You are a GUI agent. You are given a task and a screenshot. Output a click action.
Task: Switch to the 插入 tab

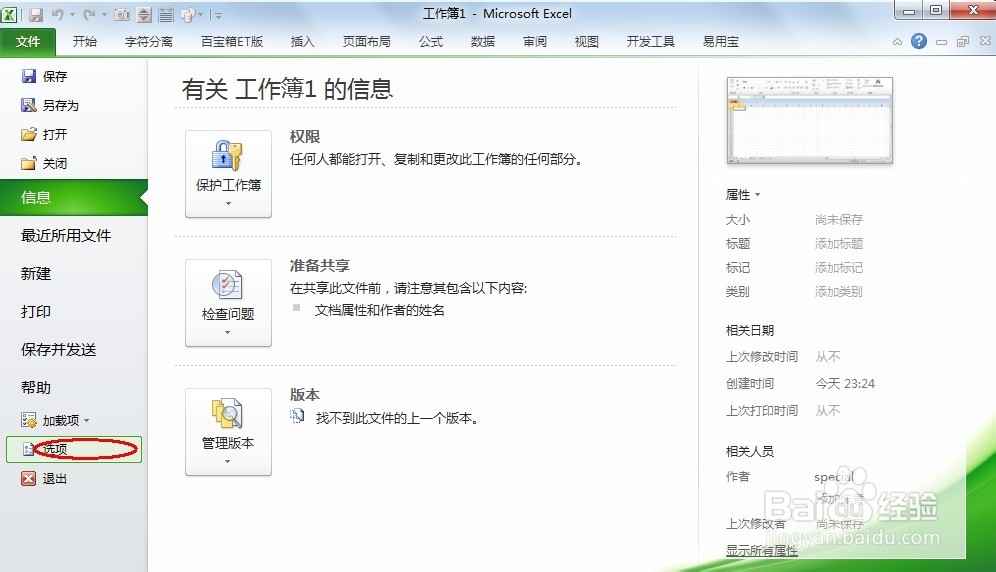tap(302, 42)
